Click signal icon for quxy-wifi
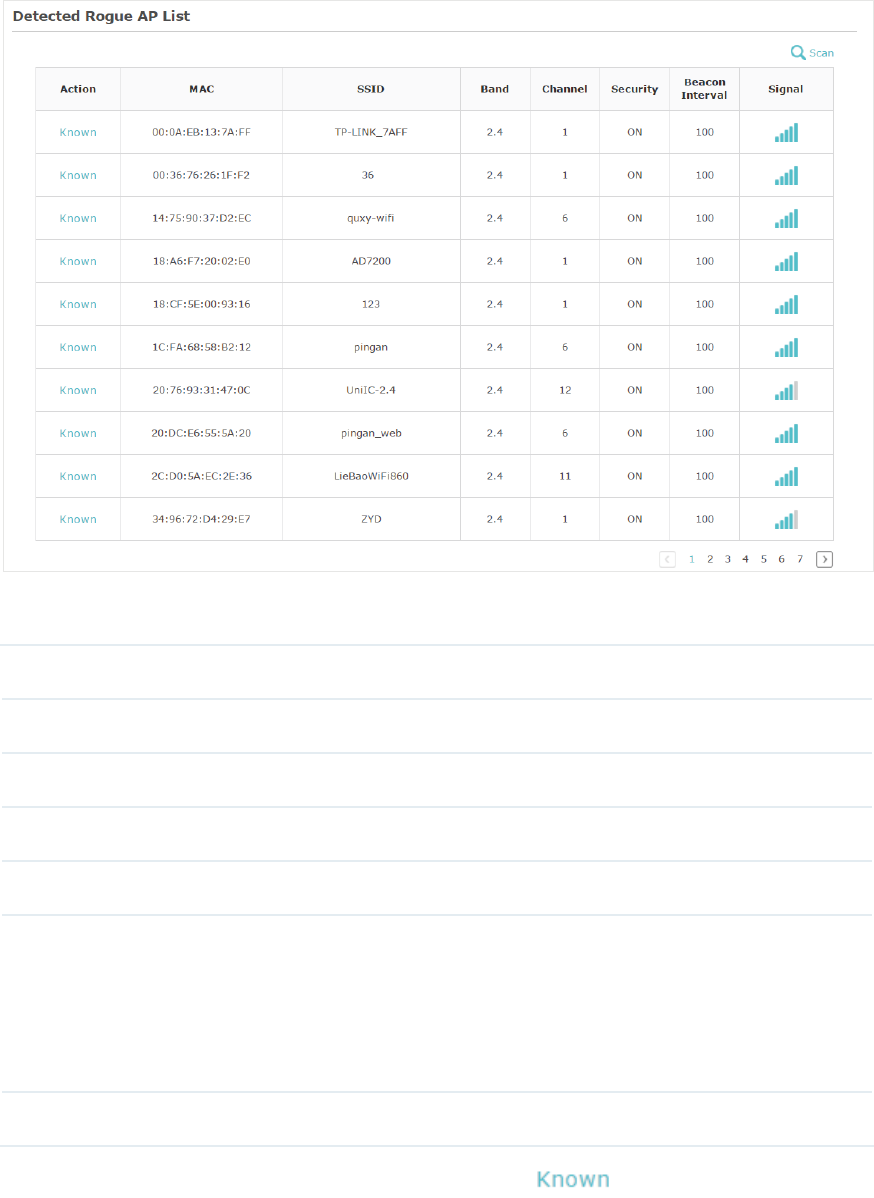Screen dimensions: 874x1198 pyautogui.click(x=786, y=219)
